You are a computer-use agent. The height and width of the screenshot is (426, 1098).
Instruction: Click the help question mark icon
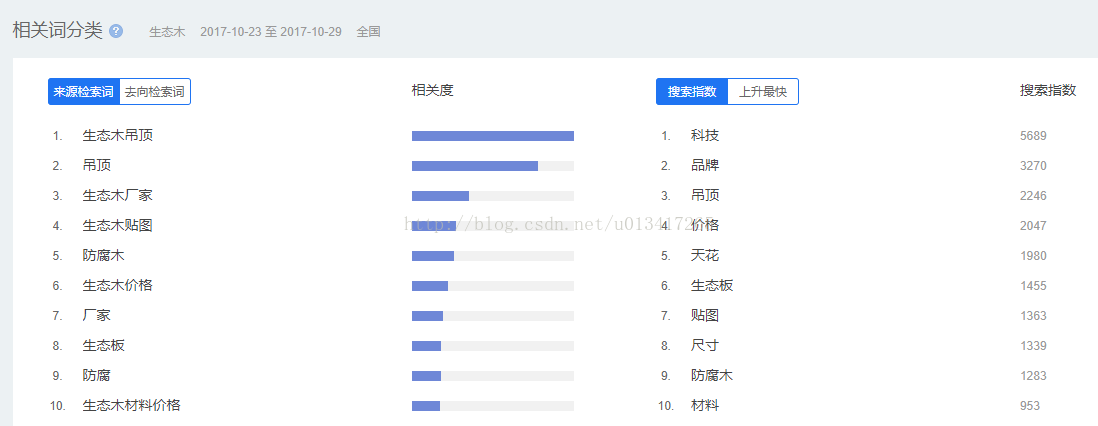(x=116, y=31)
